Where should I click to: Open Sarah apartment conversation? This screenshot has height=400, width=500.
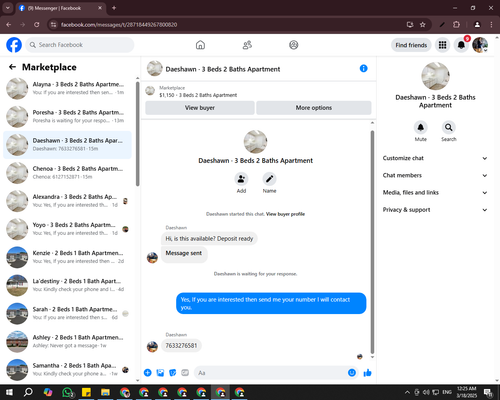coord(67,314)
